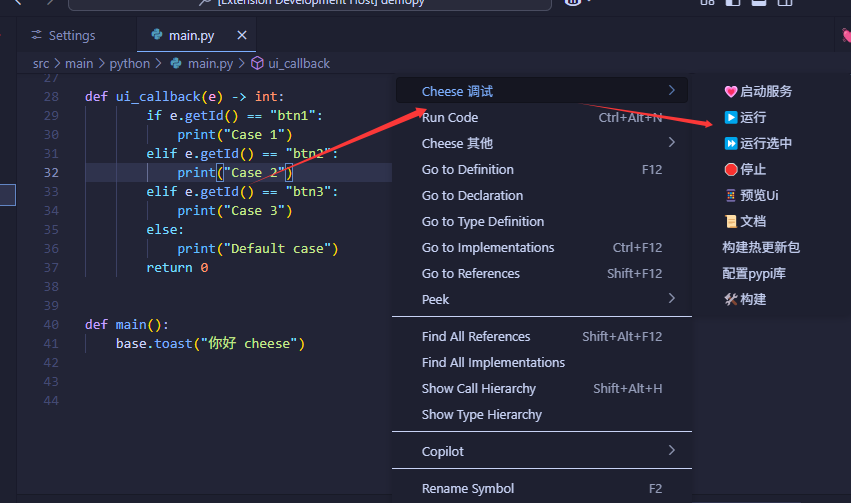This screenshot has height=503, width=851.
Task: Click the fast-forward icon for 运行选中
Action: (x=731, y=143)
